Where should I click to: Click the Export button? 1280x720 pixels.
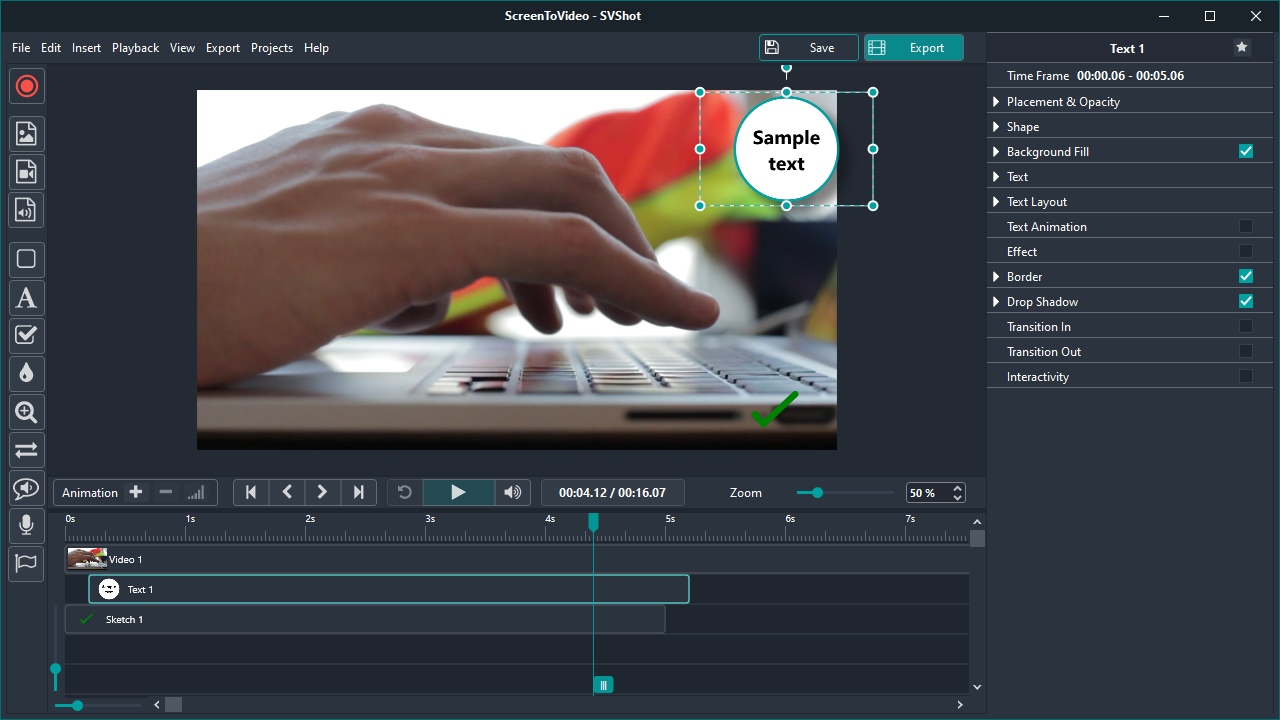point(913,48)
